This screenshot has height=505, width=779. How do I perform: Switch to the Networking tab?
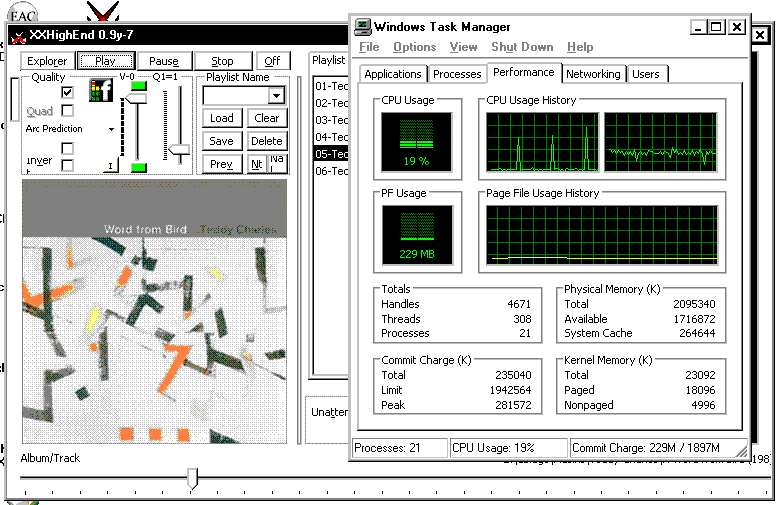pyautogui.click(x=593, y=74)
